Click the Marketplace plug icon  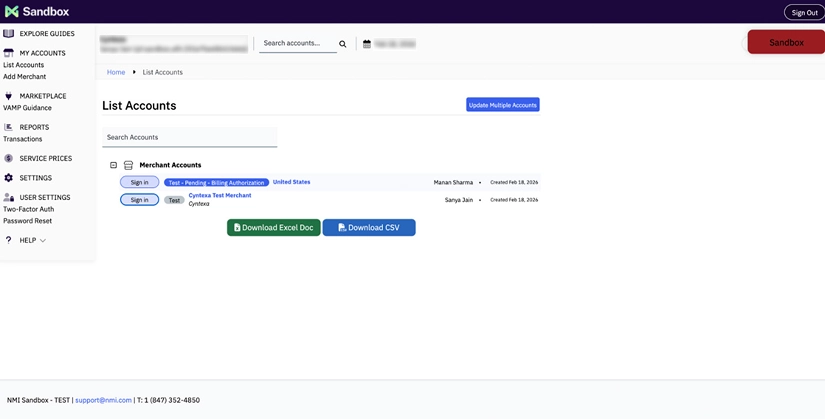coord(8,96)
